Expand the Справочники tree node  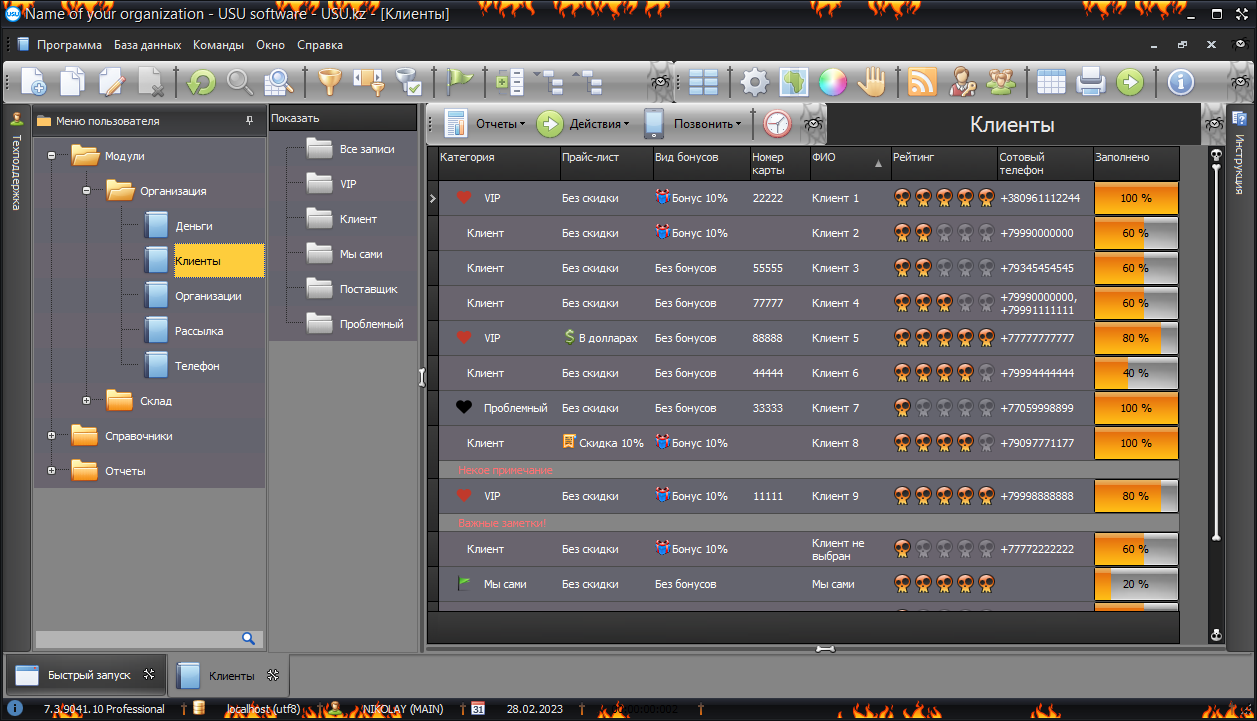pyautogui.click(x=51, y=436)
